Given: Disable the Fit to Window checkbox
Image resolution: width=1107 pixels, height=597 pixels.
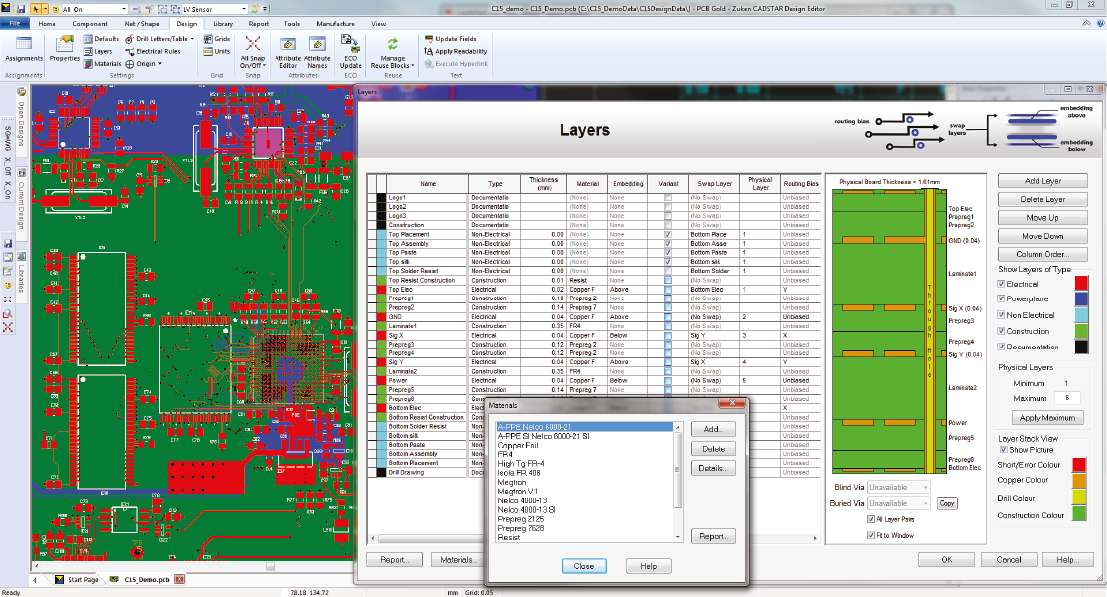Looking at the screenshot, I should pyautogui.click(x=870, y=535).
